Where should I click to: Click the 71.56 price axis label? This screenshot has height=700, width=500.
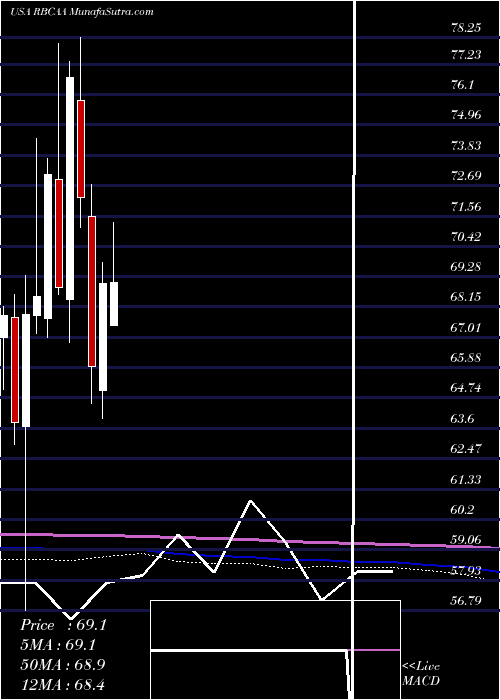[466, 206]
